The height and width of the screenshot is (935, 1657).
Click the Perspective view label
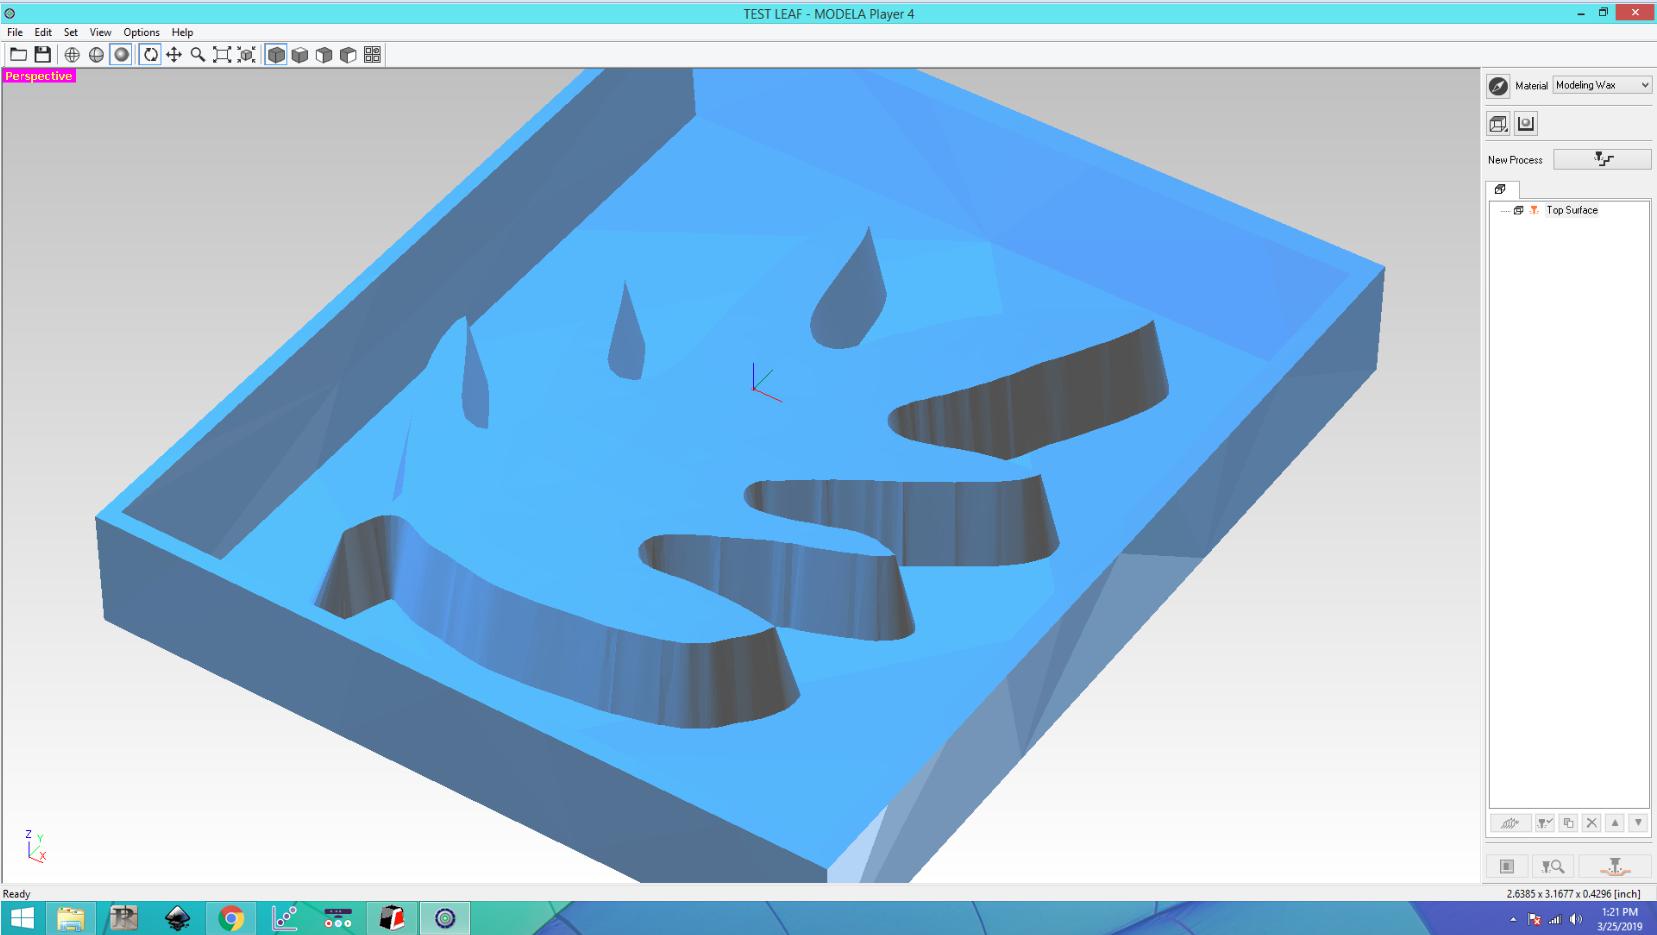pyautogui.click(x=39, y=76)
